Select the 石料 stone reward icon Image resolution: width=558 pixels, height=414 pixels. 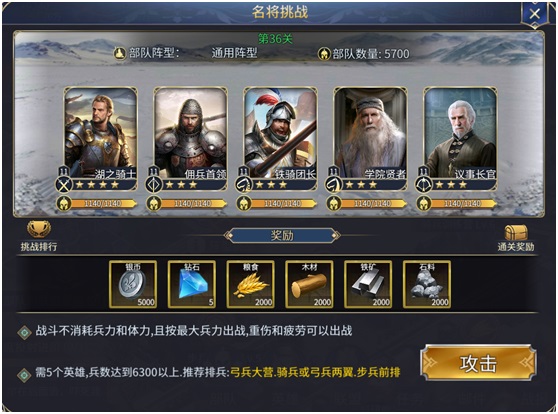[x=427, y=284]
